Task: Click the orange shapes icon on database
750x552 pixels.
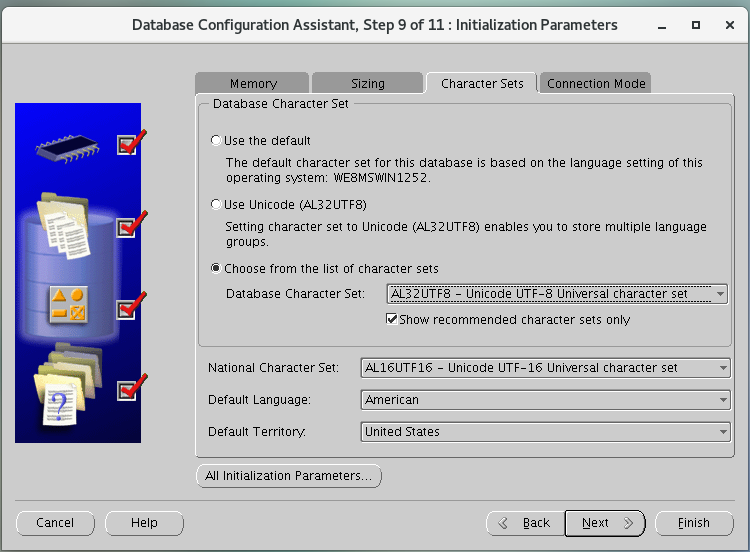Action: coord(68,305)
